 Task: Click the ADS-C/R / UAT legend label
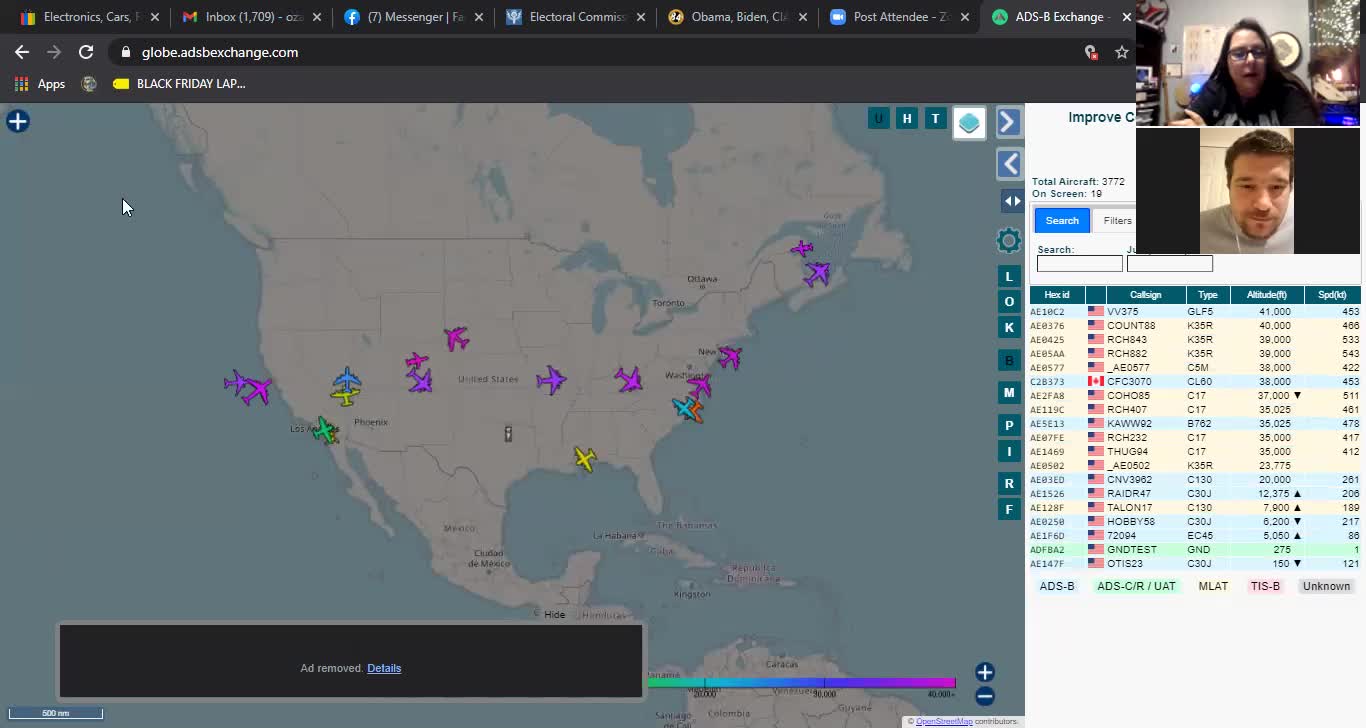click(1136, 586)
